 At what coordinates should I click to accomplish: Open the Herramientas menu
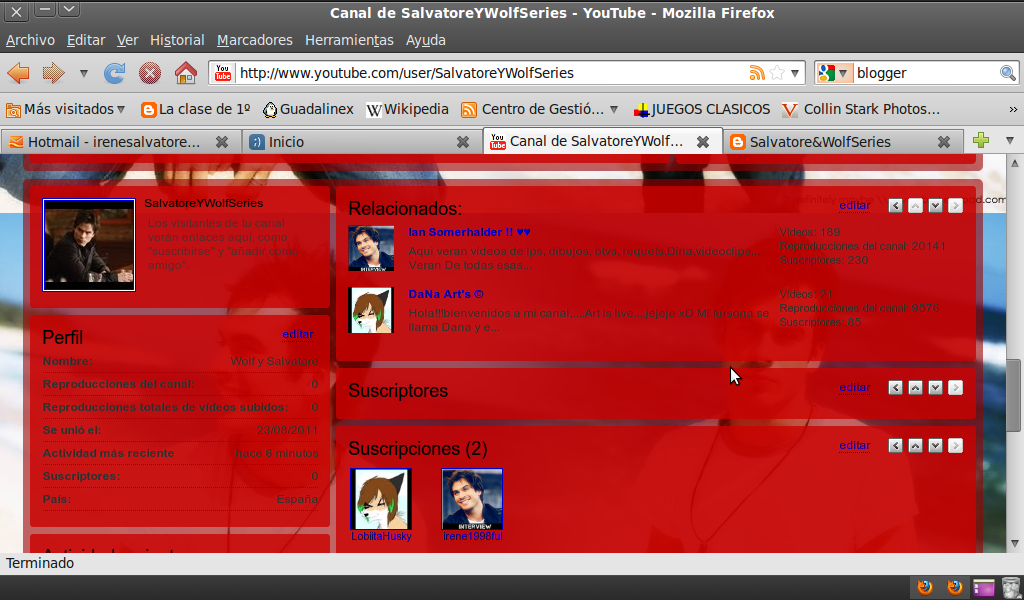click(349, 40)
